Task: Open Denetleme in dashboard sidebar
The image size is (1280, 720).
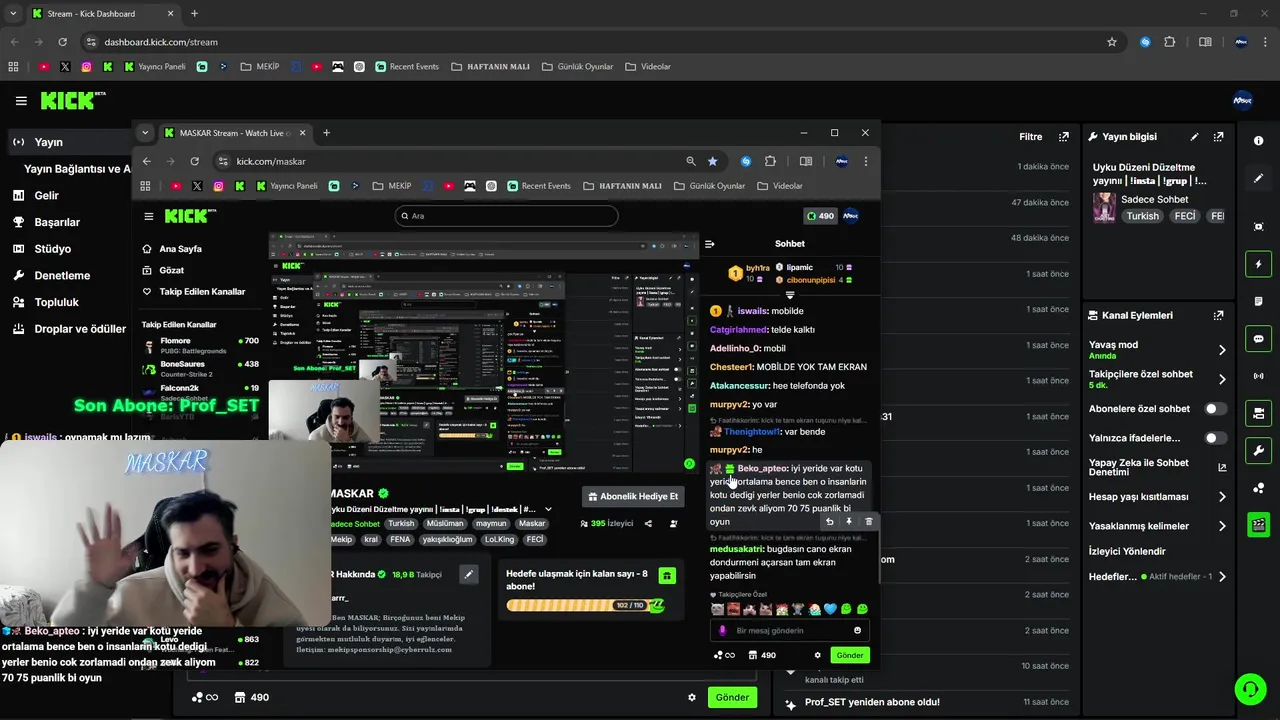Action: pyautogui.click(x=62, y=276)
